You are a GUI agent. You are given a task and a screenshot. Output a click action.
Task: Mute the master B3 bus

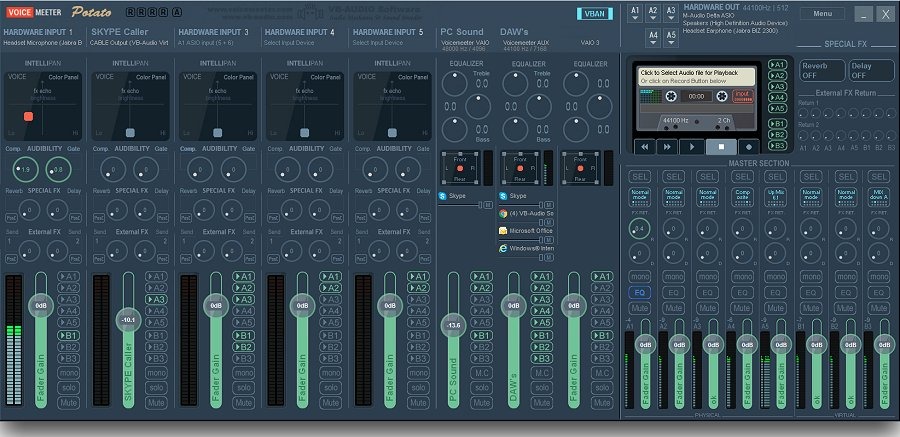879,308
